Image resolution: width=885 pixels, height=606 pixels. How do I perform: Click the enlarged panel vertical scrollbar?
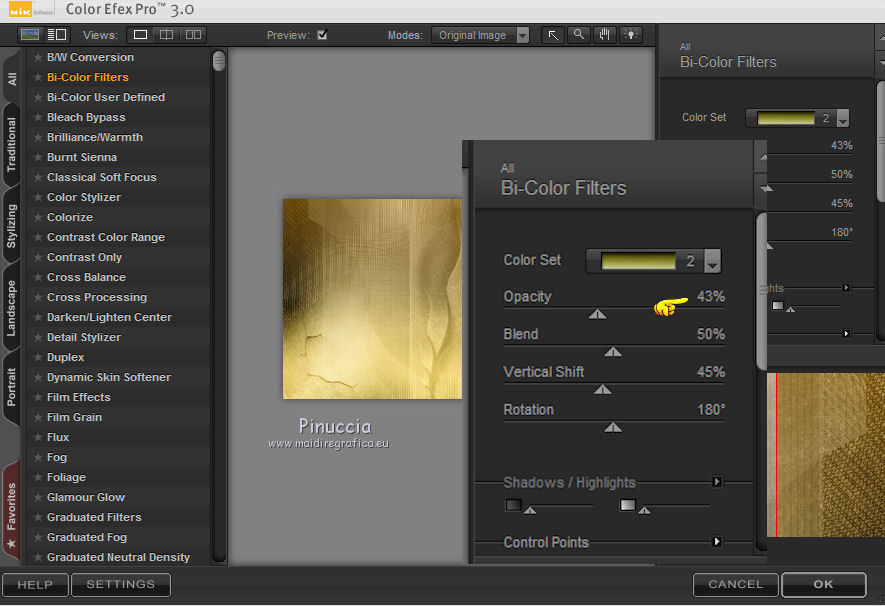[x=761, y=292]
